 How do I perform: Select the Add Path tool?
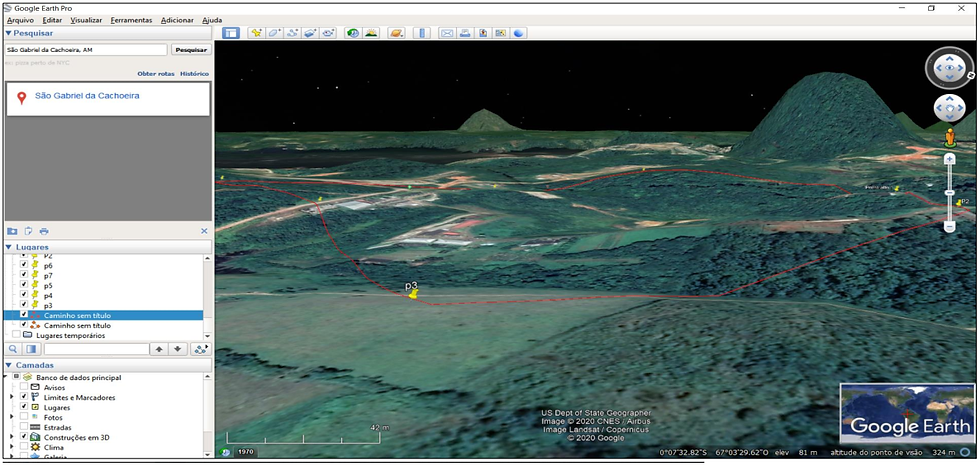click(x=292, y=33)
